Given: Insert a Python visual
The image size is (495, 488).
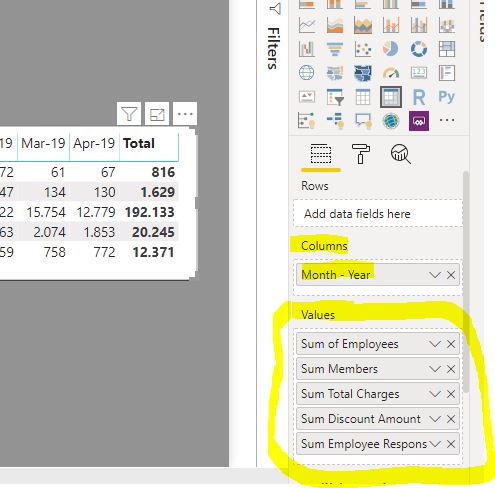Looking at the screenshot, I should tap(447, 97).
